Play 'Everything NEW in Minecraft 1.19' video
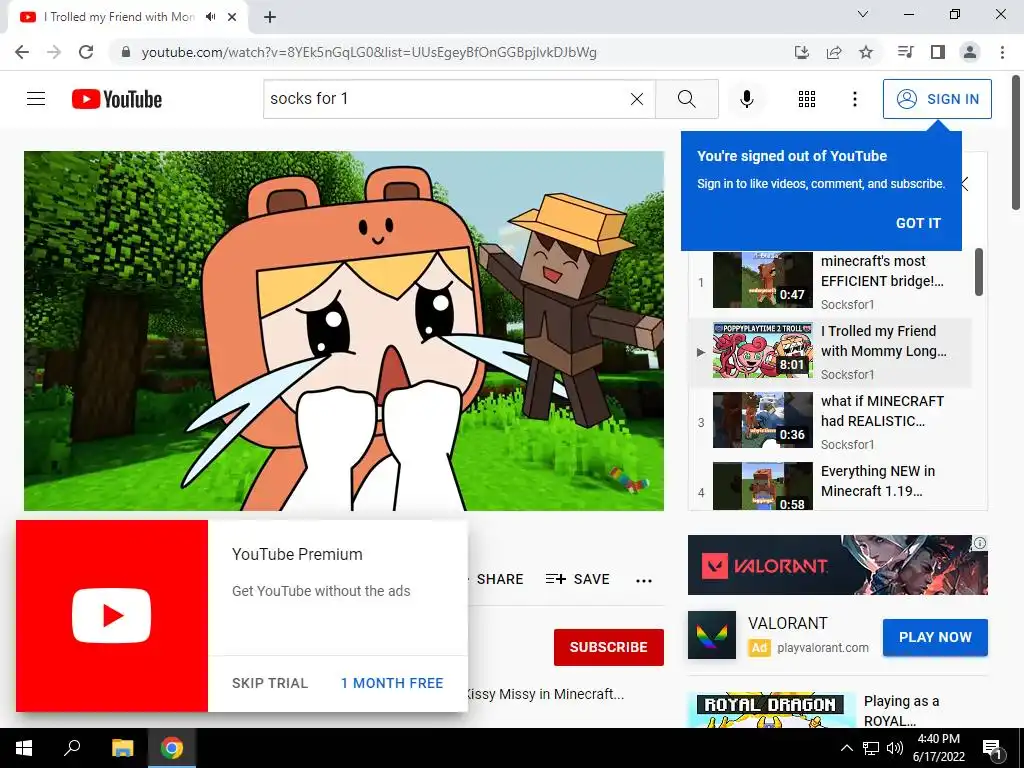1024x768 pixels. 878,481
